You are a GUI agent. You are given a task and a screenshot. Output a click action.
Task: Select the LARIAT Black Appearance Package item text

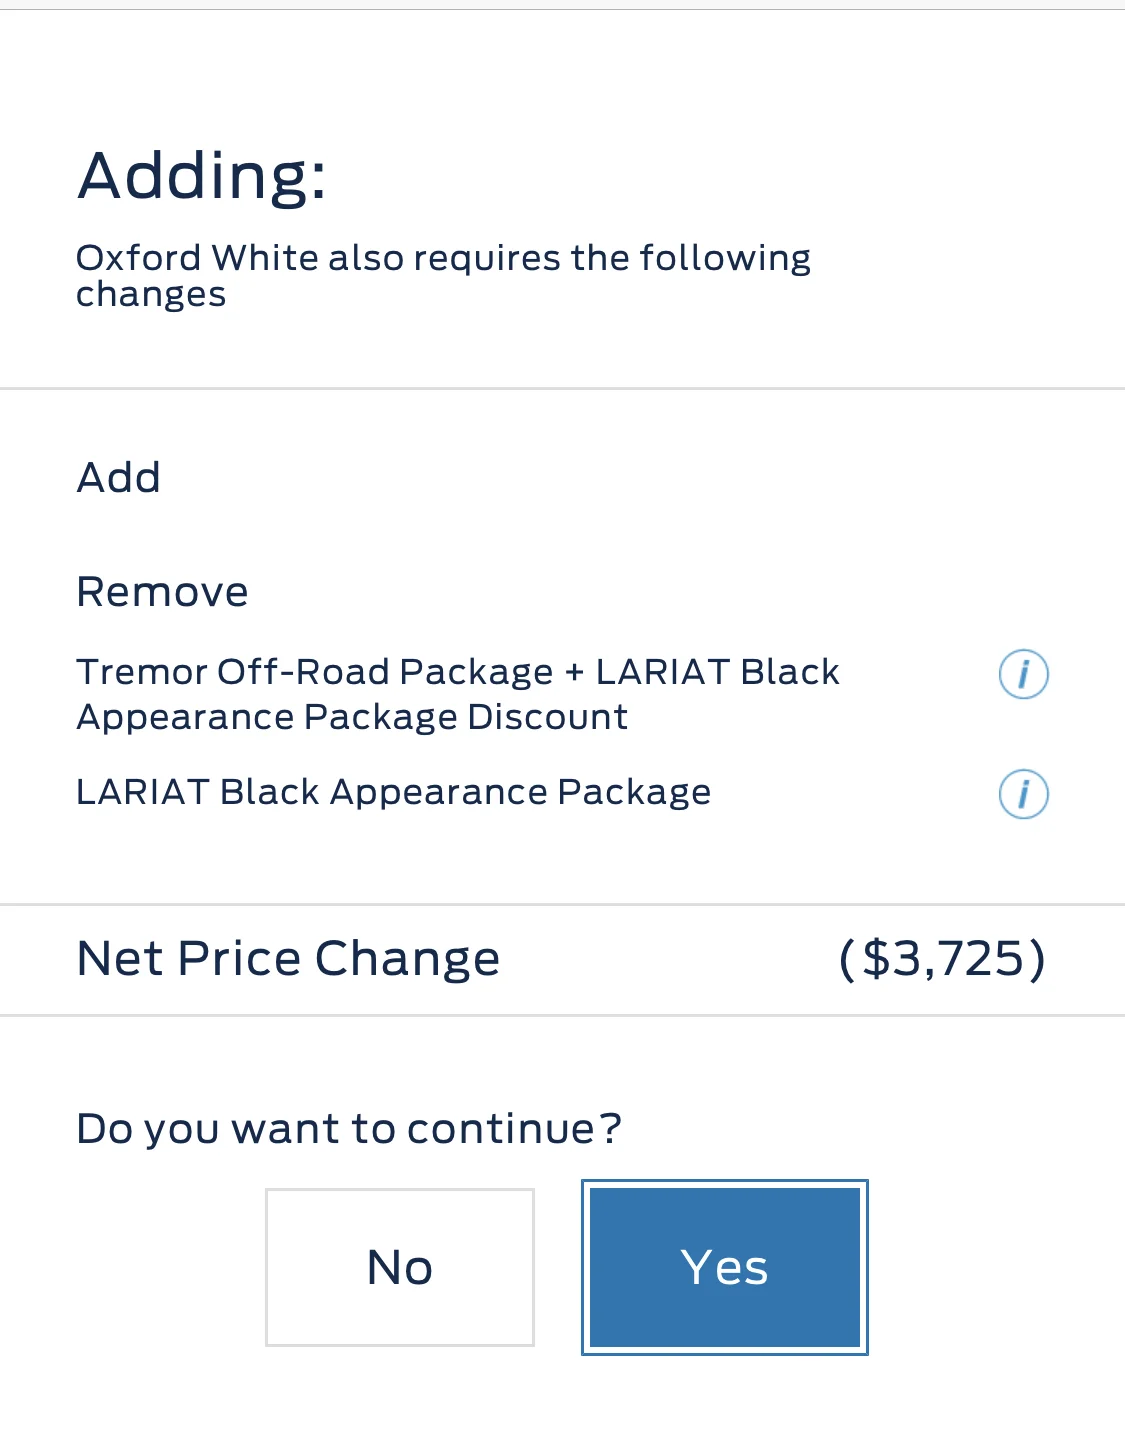394,792
